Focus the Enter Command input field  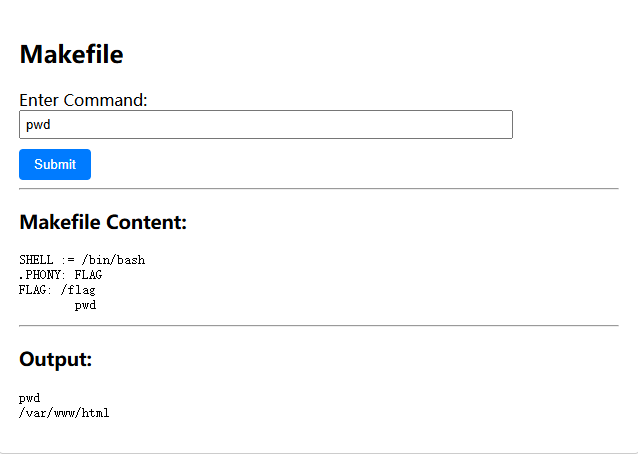pos(265,125)
